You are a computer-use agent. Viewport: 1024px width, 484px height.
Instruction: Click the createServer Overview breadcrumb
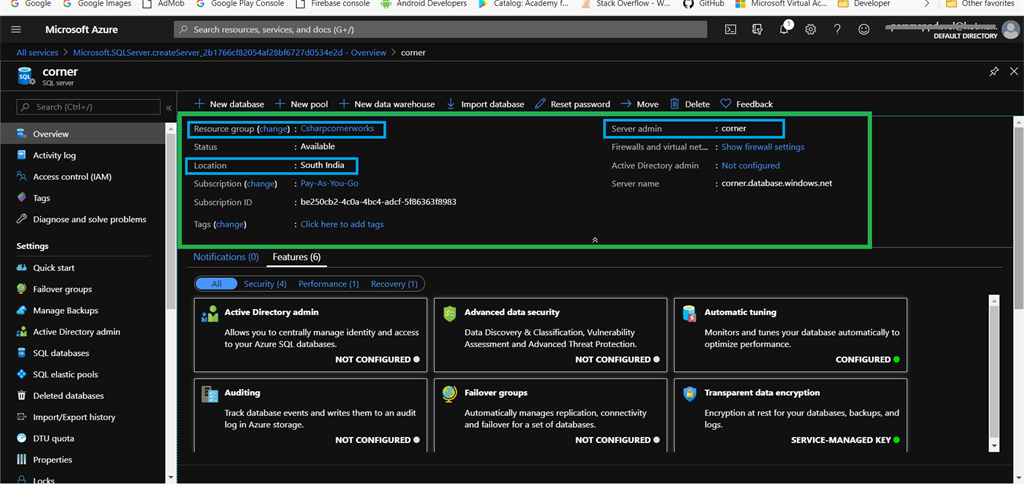tap(230, 52)
